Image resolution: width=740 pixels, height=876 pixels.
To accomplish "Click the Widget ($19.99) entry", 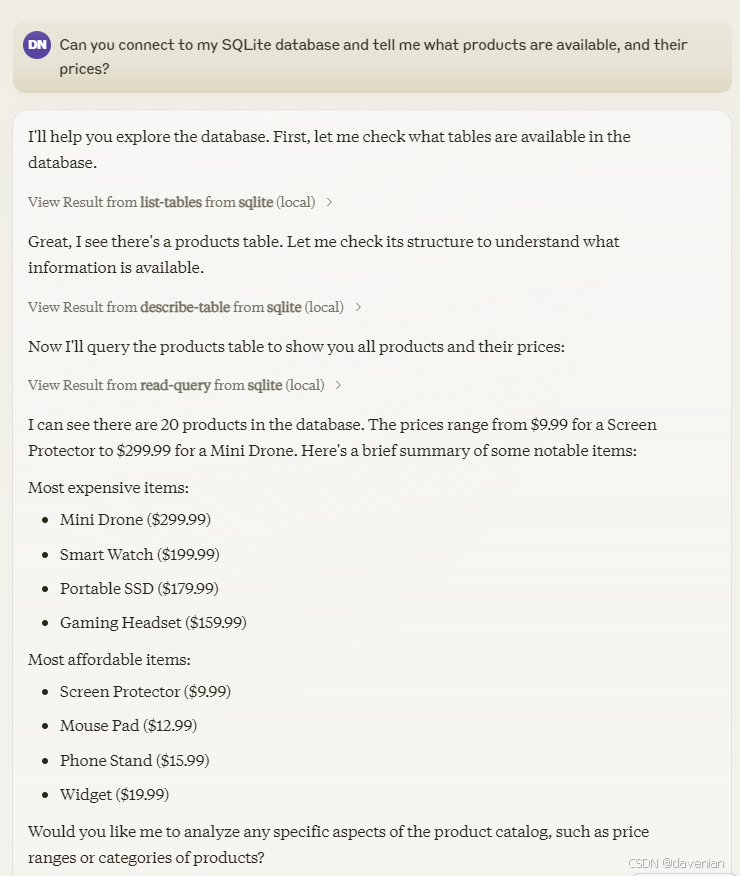I will 114,794.
